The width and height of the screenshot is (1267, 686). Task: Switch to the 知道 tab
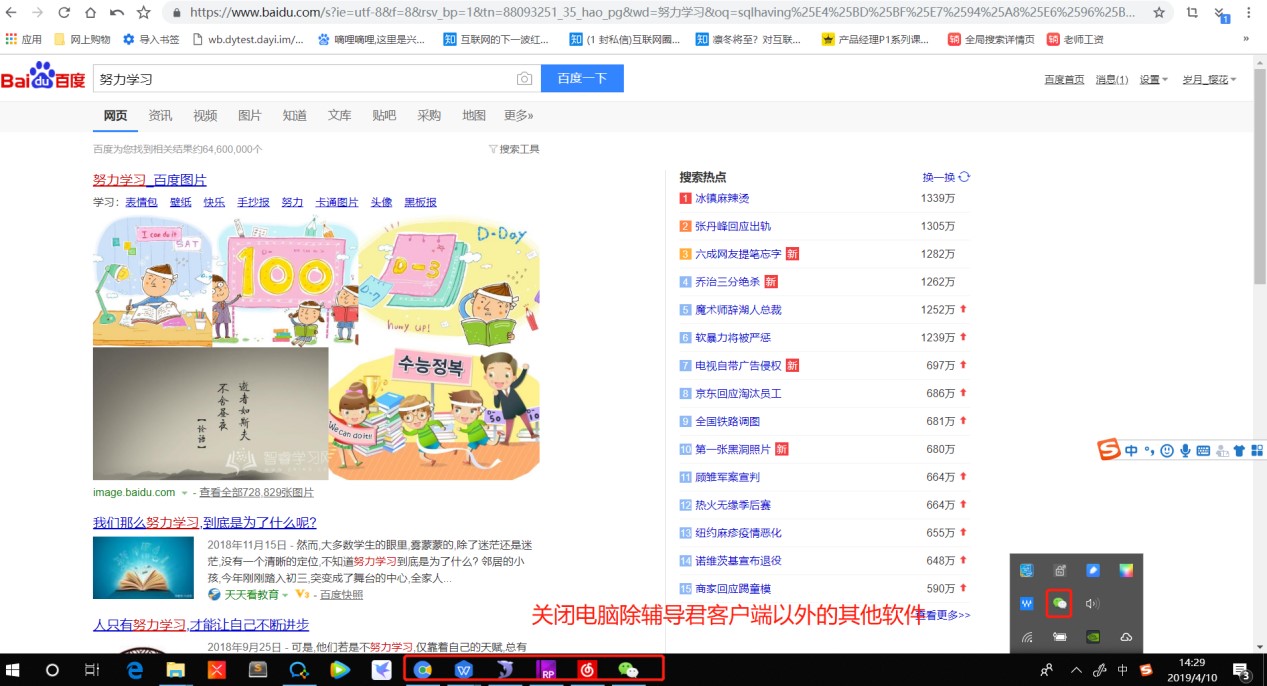[295, 116]
